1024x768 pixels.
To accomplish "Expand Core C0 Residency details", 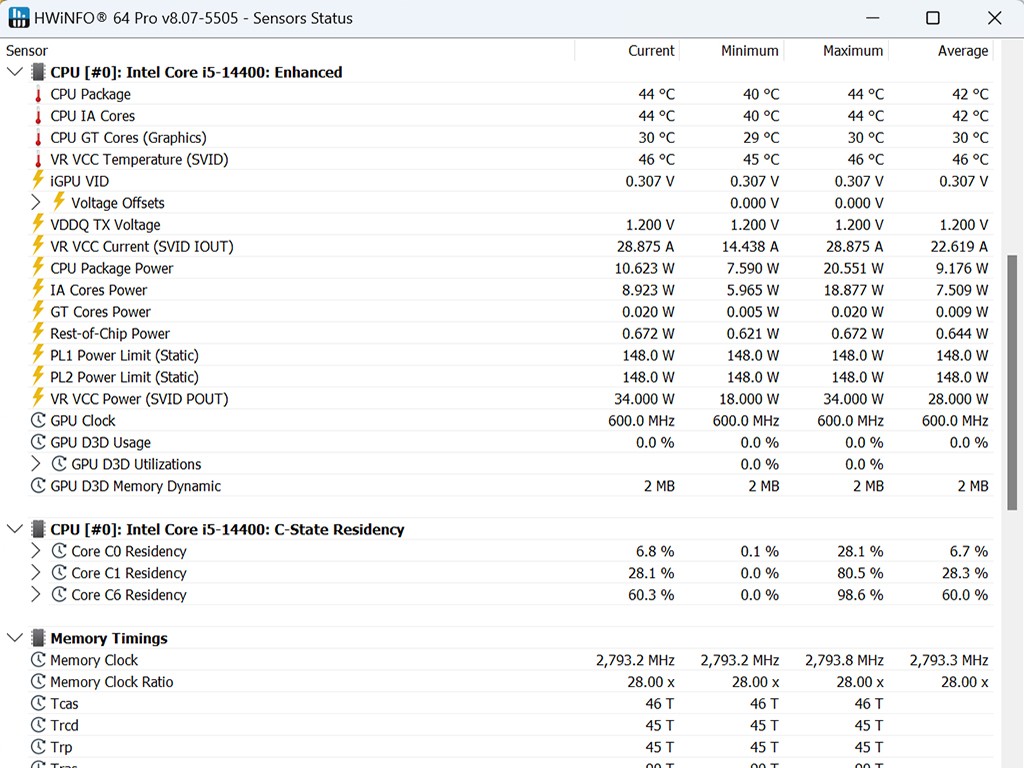I will (37, 551).
